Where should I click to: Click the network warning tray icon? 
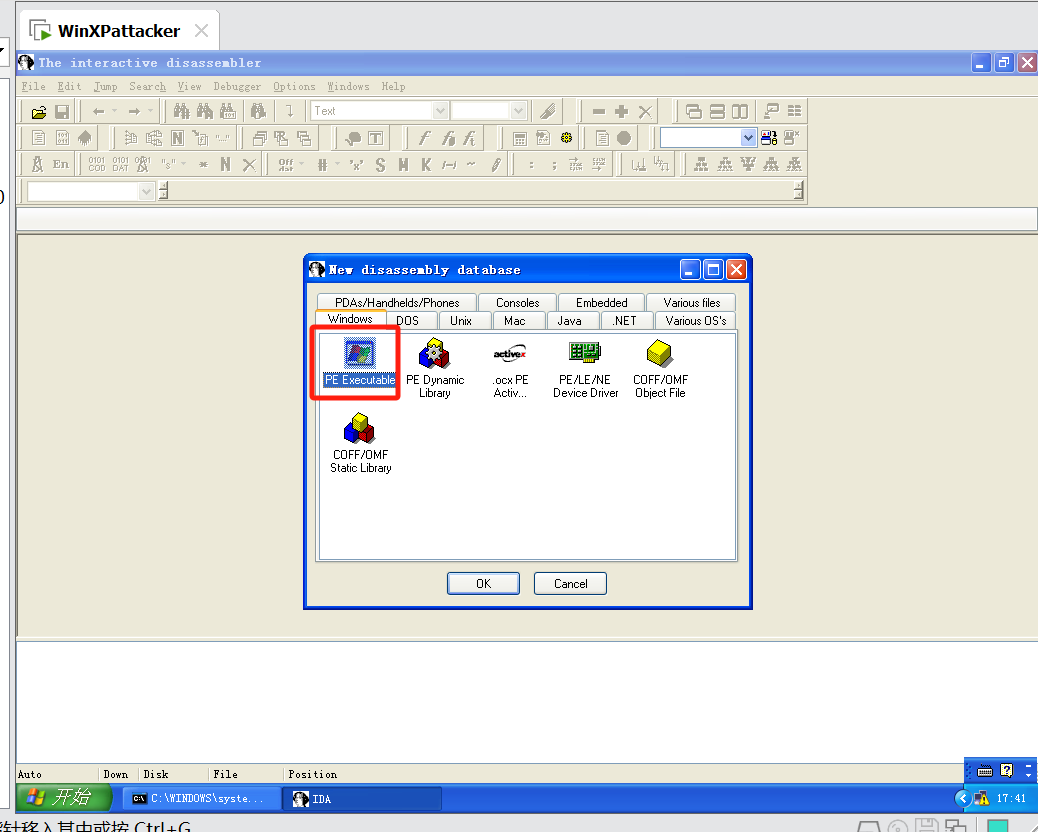tap(981, 798)
